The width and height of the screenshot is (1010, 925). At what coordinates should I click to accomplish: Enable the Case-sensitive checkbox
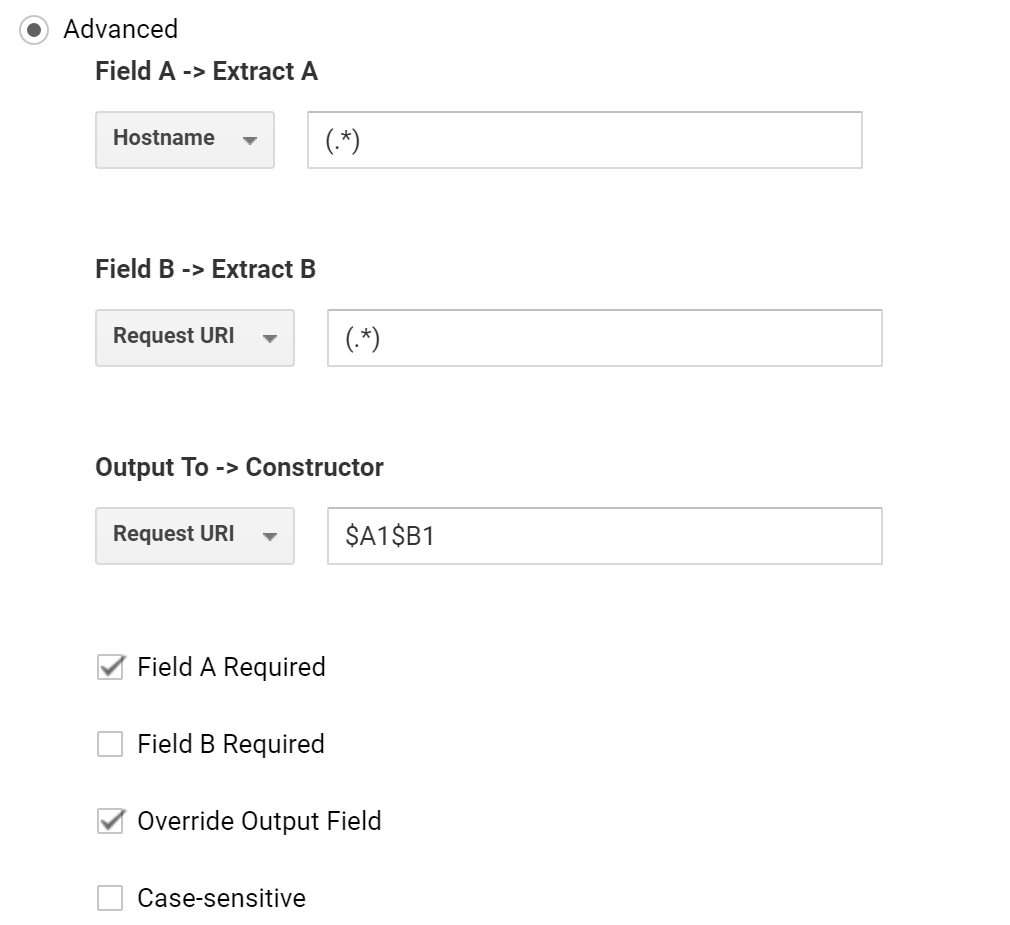click(x=110, y=898)
